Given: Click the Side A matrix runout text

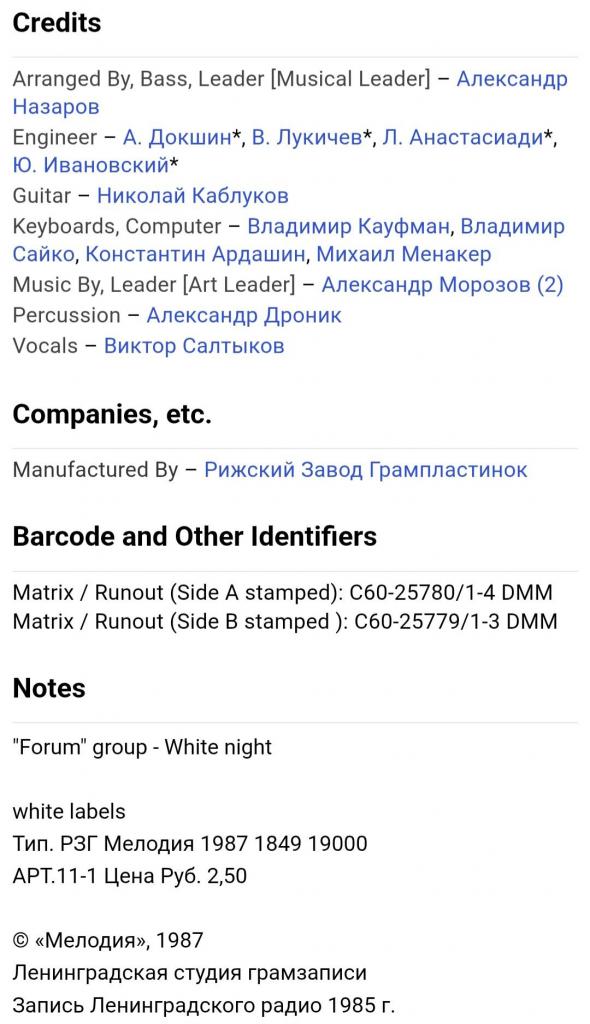Looking at the screenshot, I should pos(282,592).
